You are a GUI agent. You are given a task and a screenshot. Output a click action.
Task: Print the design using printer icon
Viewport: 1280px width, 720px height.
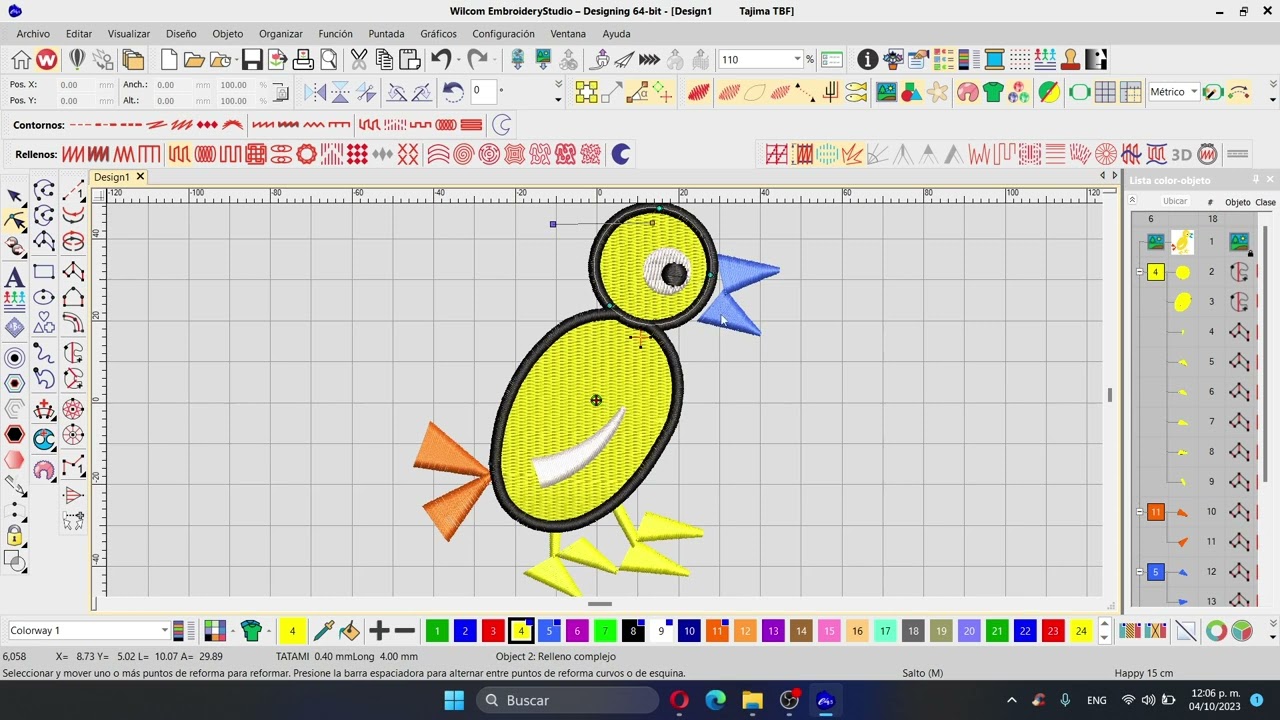[x=303, y=60]
